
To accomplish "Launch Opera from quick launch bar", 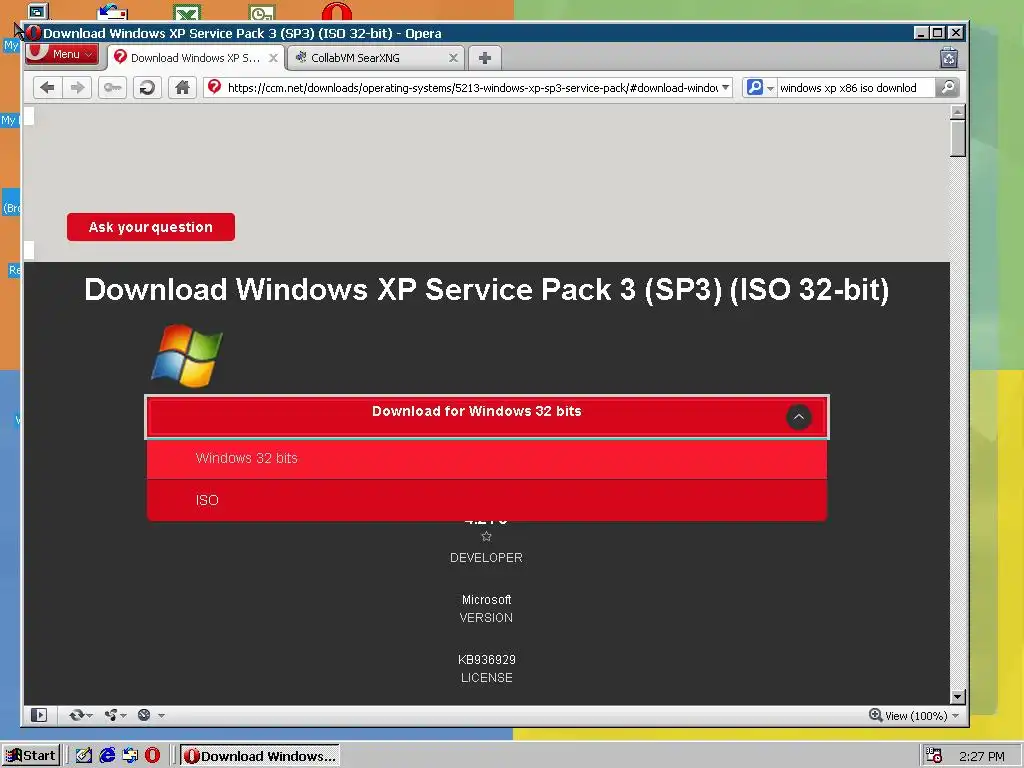I will coord(152,756).
